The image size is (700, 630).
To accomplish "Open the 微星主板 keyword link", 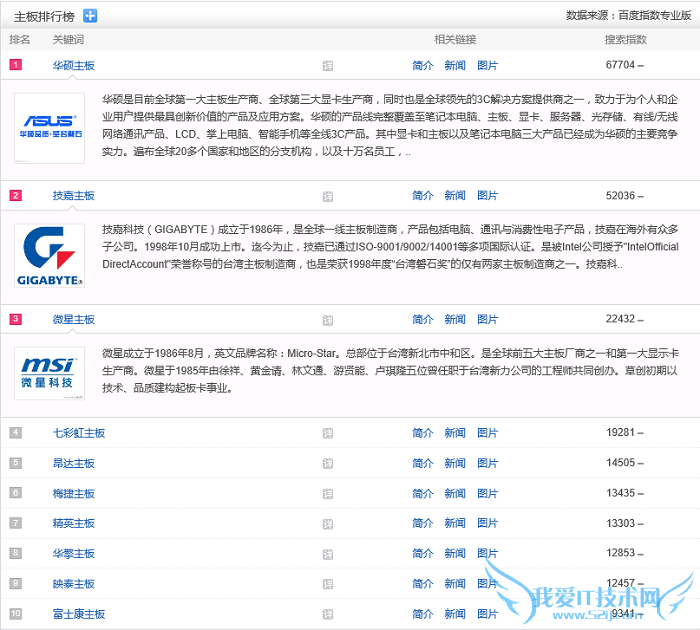I will 74,319.
